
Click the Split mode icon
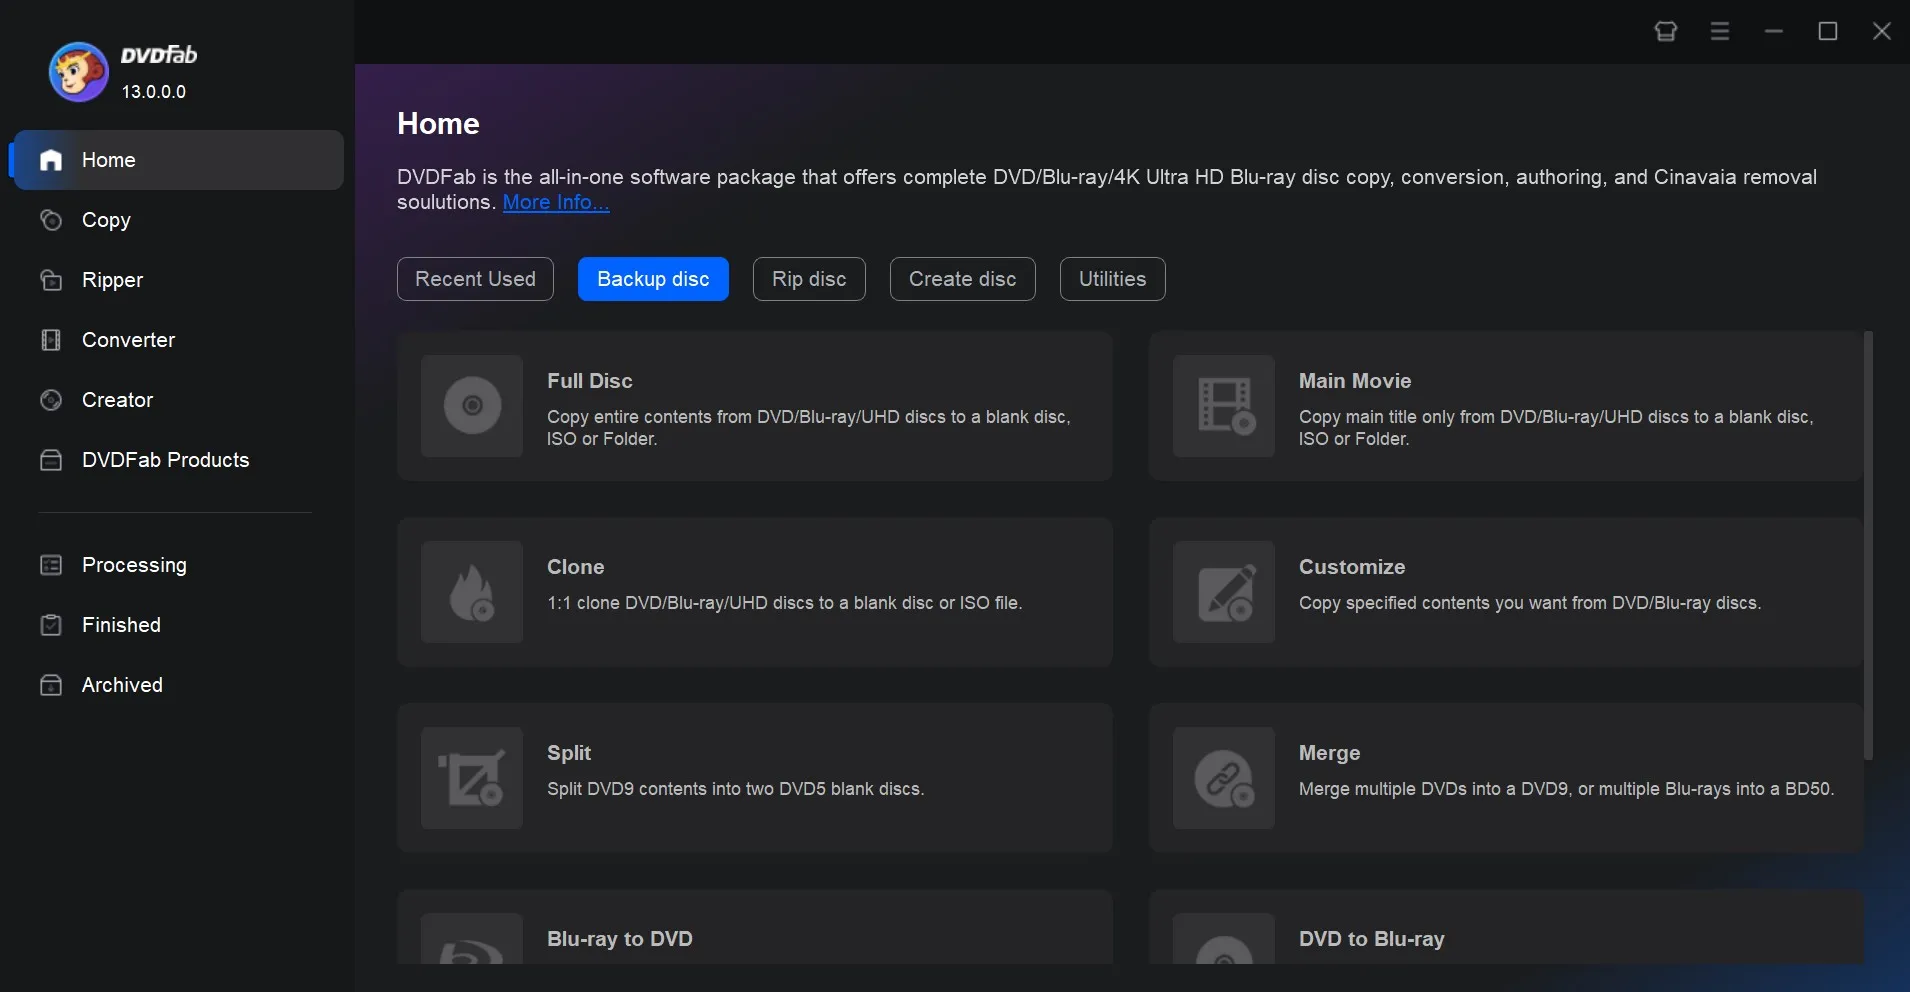point(471,778)
